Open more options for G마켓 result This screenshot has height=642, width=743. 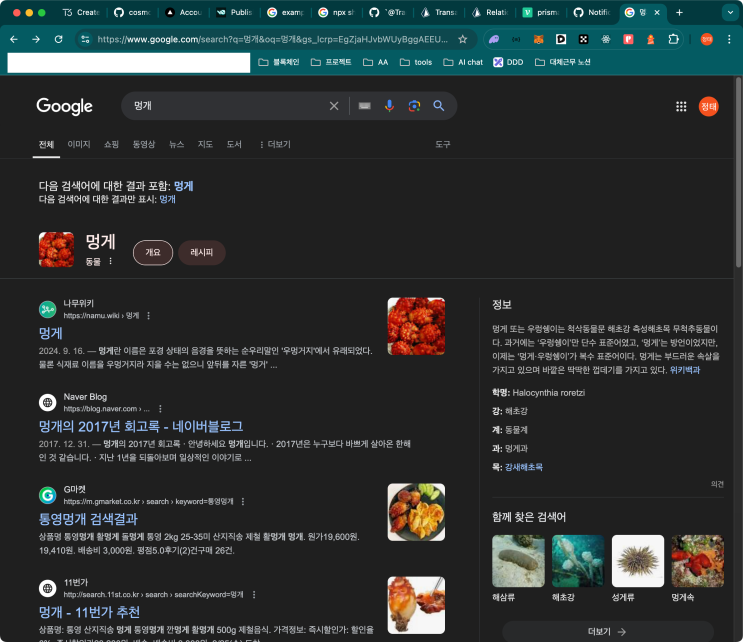click(x=243, y=501)
